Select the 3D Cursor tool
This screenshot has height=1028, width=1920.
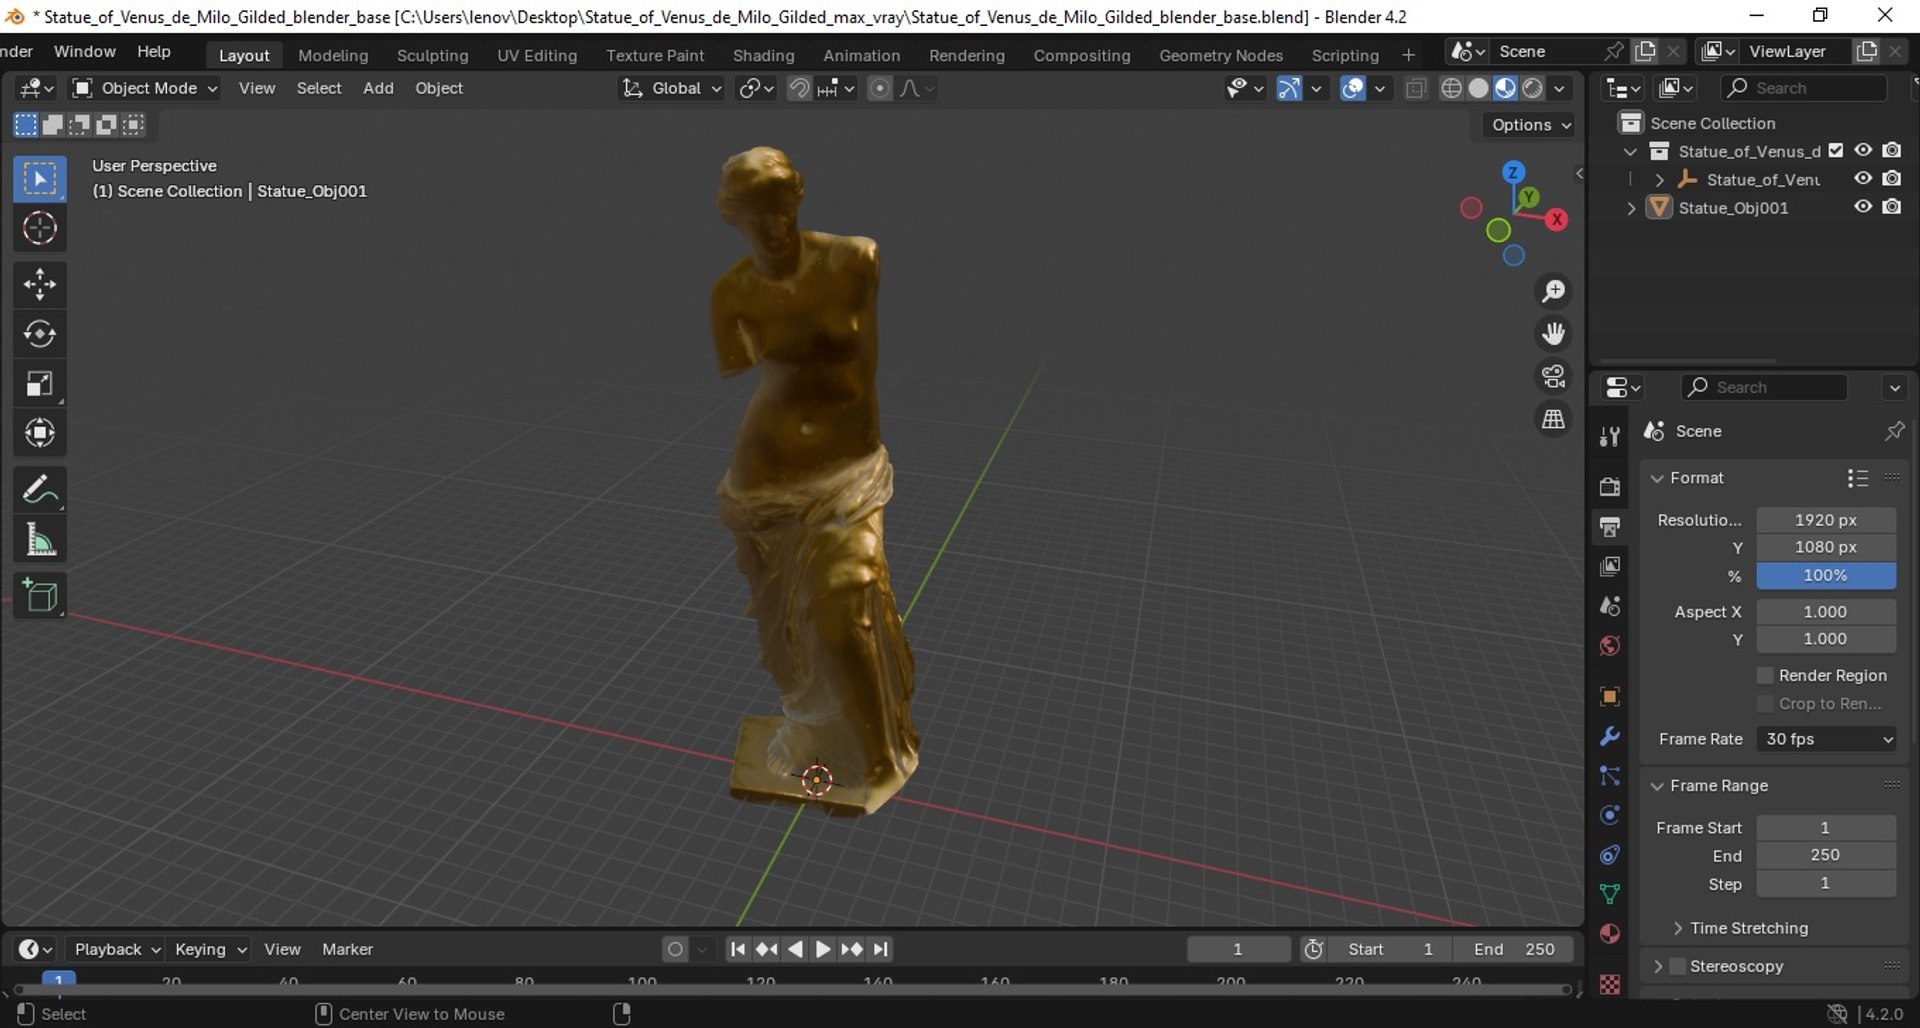pos(40,228)
